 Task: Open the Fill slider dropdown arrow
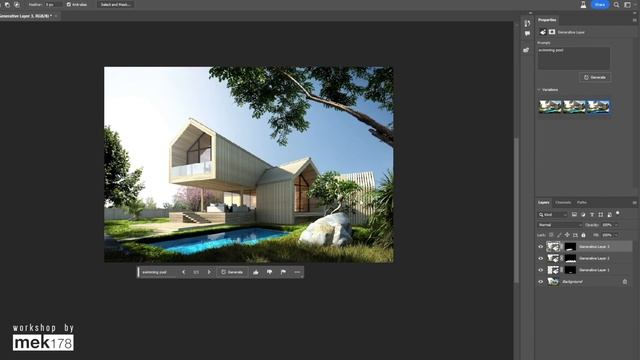tap(616, 235)
